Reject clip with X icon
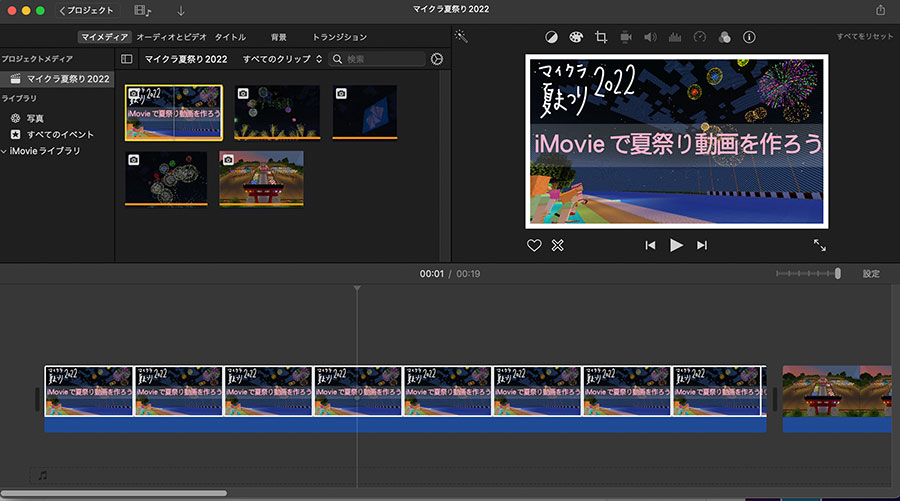Viewport: 900px width, 501px height. 557,246
